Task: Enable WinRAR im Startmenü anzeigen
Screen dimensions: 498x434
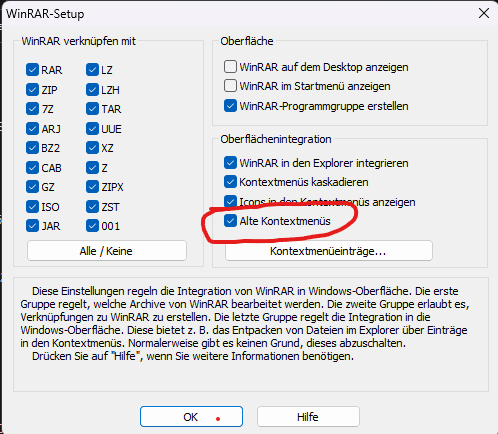Action: [230, 86]
